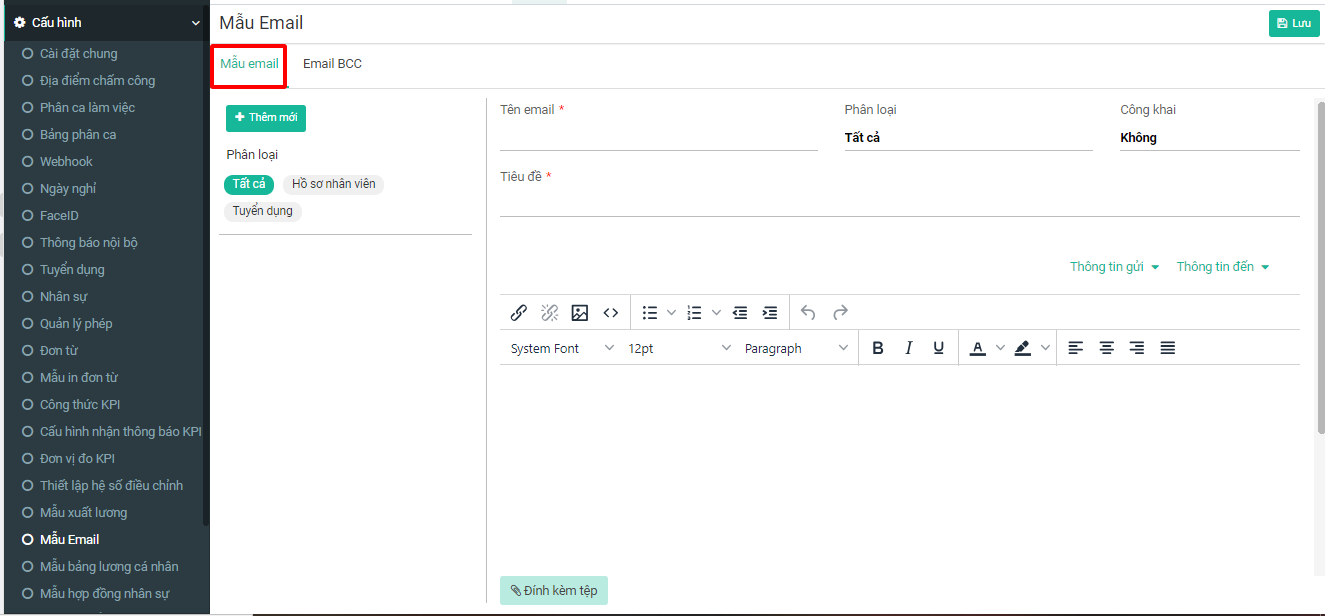The width and height of the screenshot is (1325, 616).
Task: Center align the text
Action: click(1106, 348)
